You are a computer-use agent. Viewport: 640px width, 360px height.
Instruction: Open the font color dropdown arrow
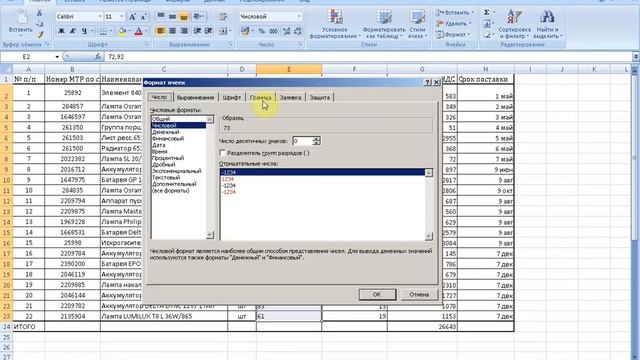point(146,31)
